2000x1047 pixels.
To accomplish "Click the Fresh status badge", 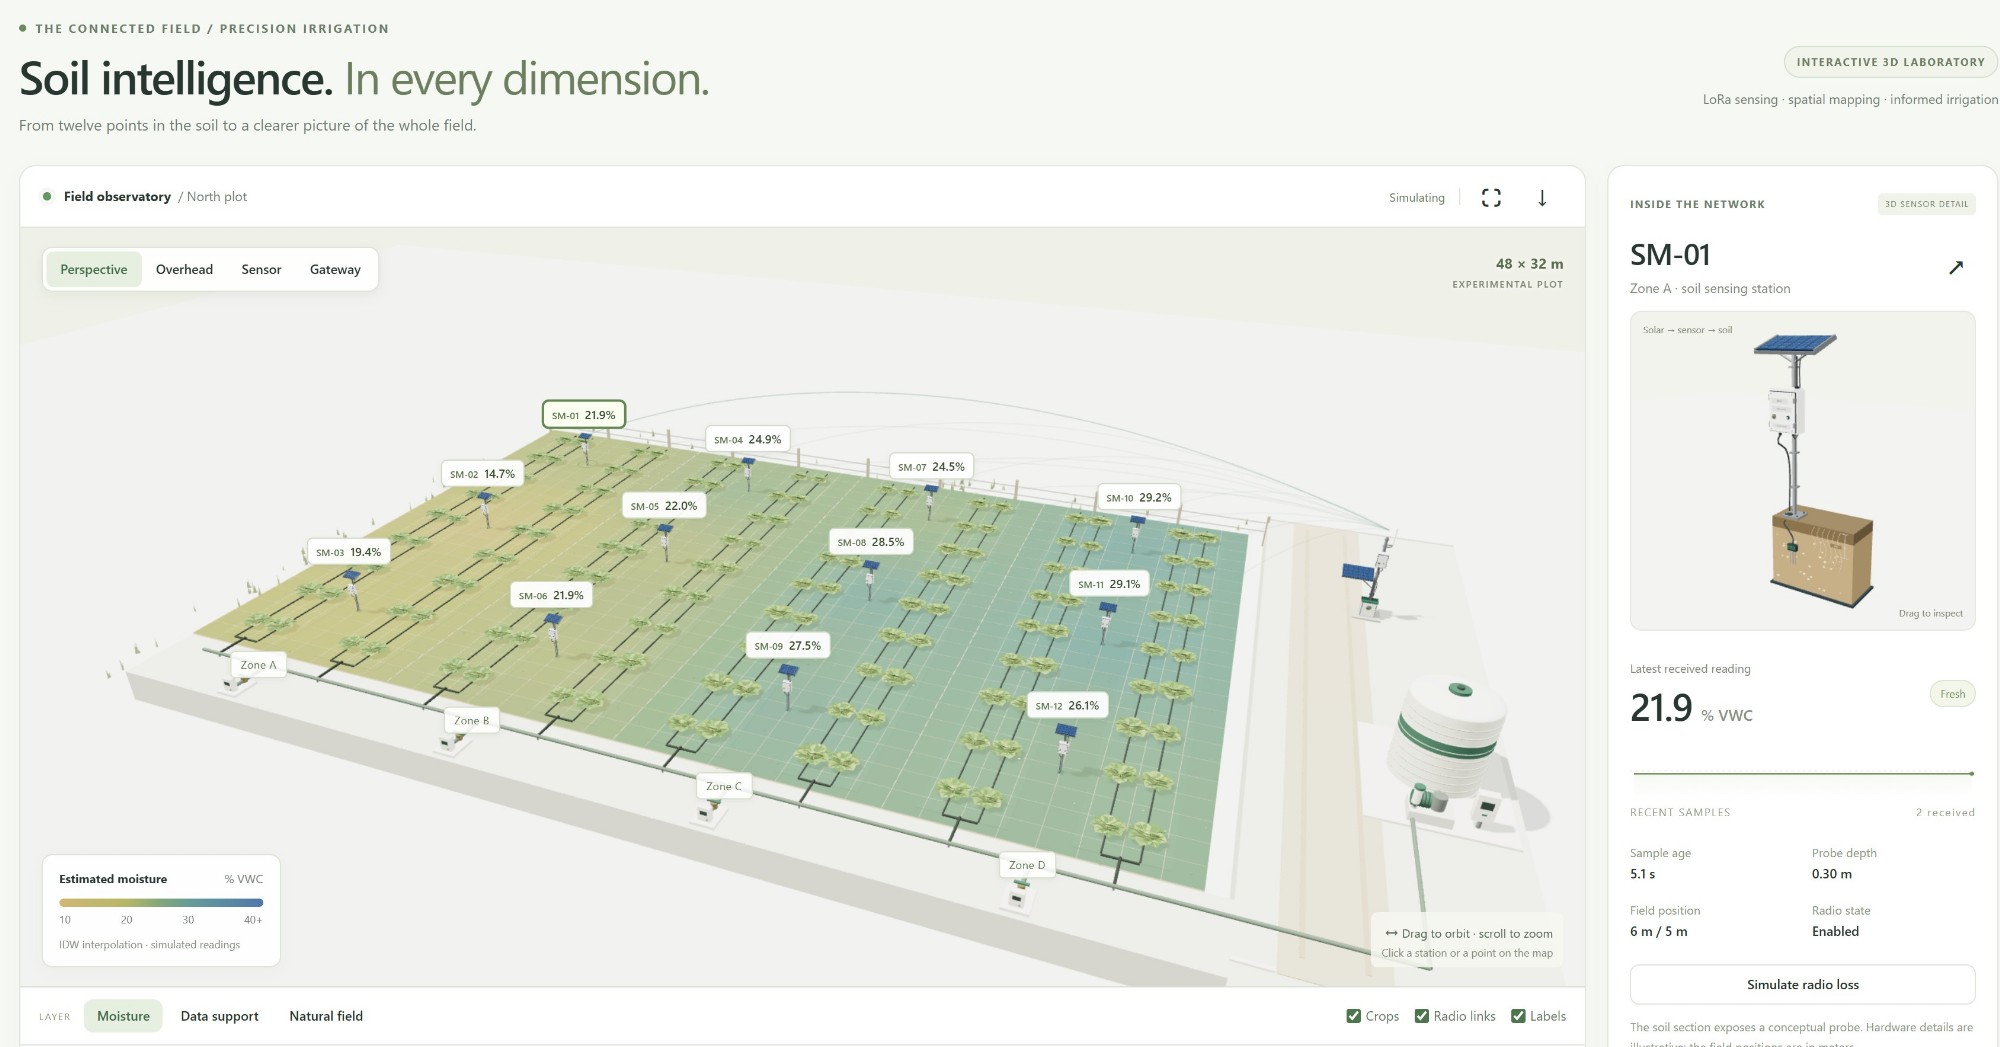I will pos(1952,694).
